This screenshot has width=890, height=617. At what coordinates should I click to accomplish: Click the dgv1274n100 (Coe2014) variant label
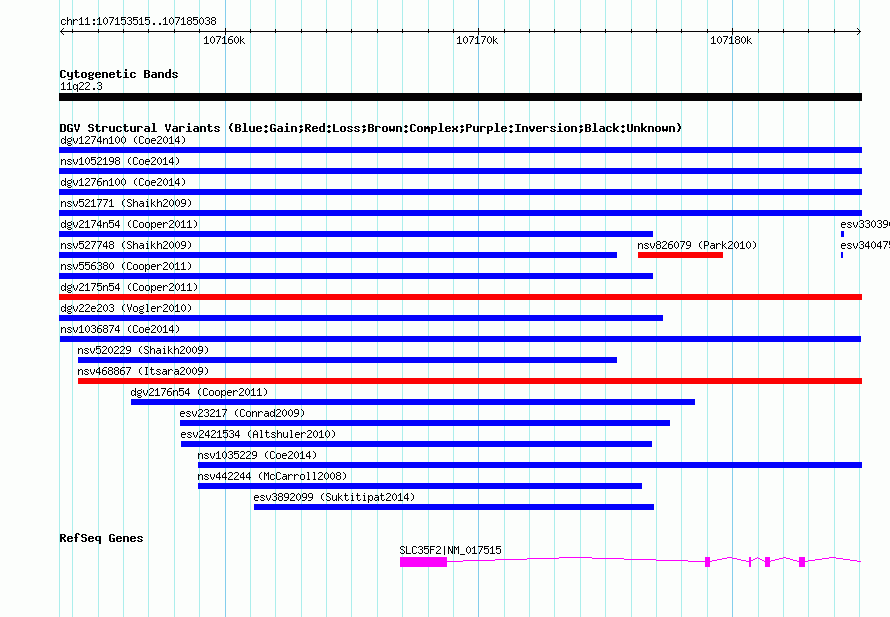pyautogui.click(x=123, y=140)
